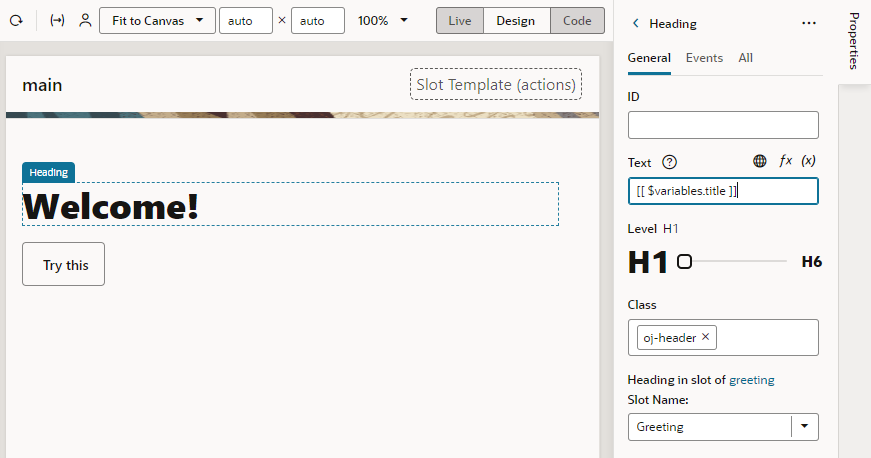
Task: Select the General tab
Action: [649, 58]
